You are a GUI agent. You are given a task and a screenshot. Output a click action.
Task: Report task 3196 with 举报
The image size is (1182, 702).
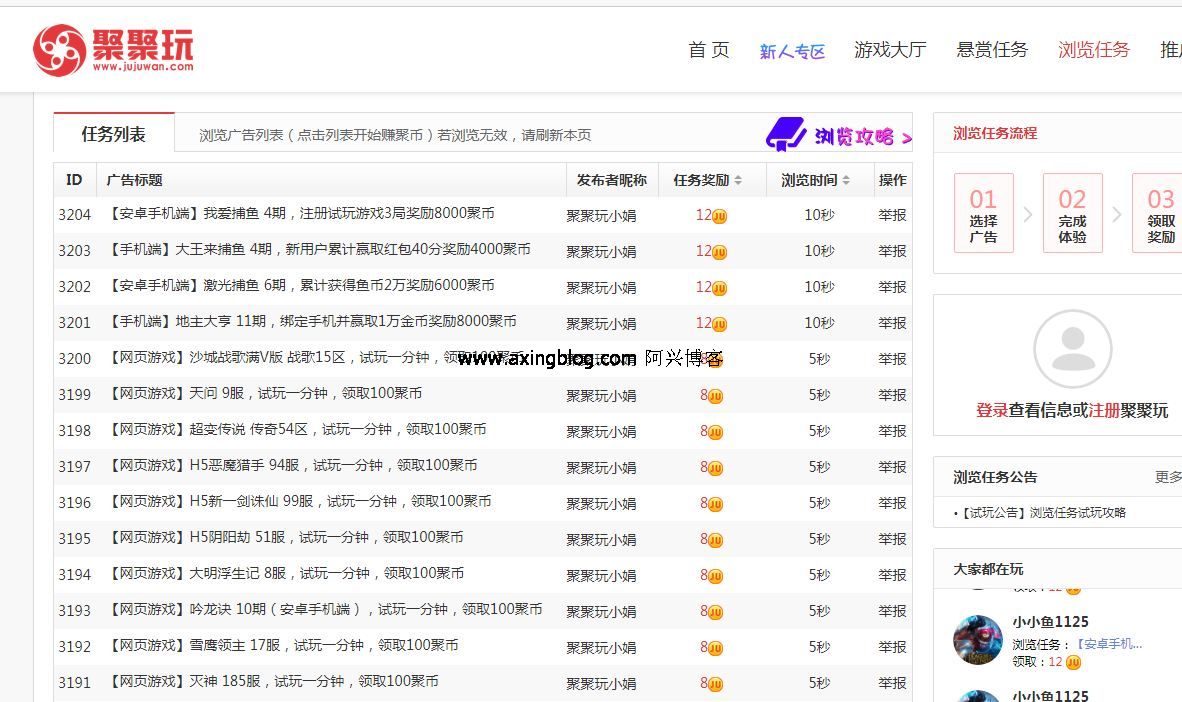[x=892, y=503]
